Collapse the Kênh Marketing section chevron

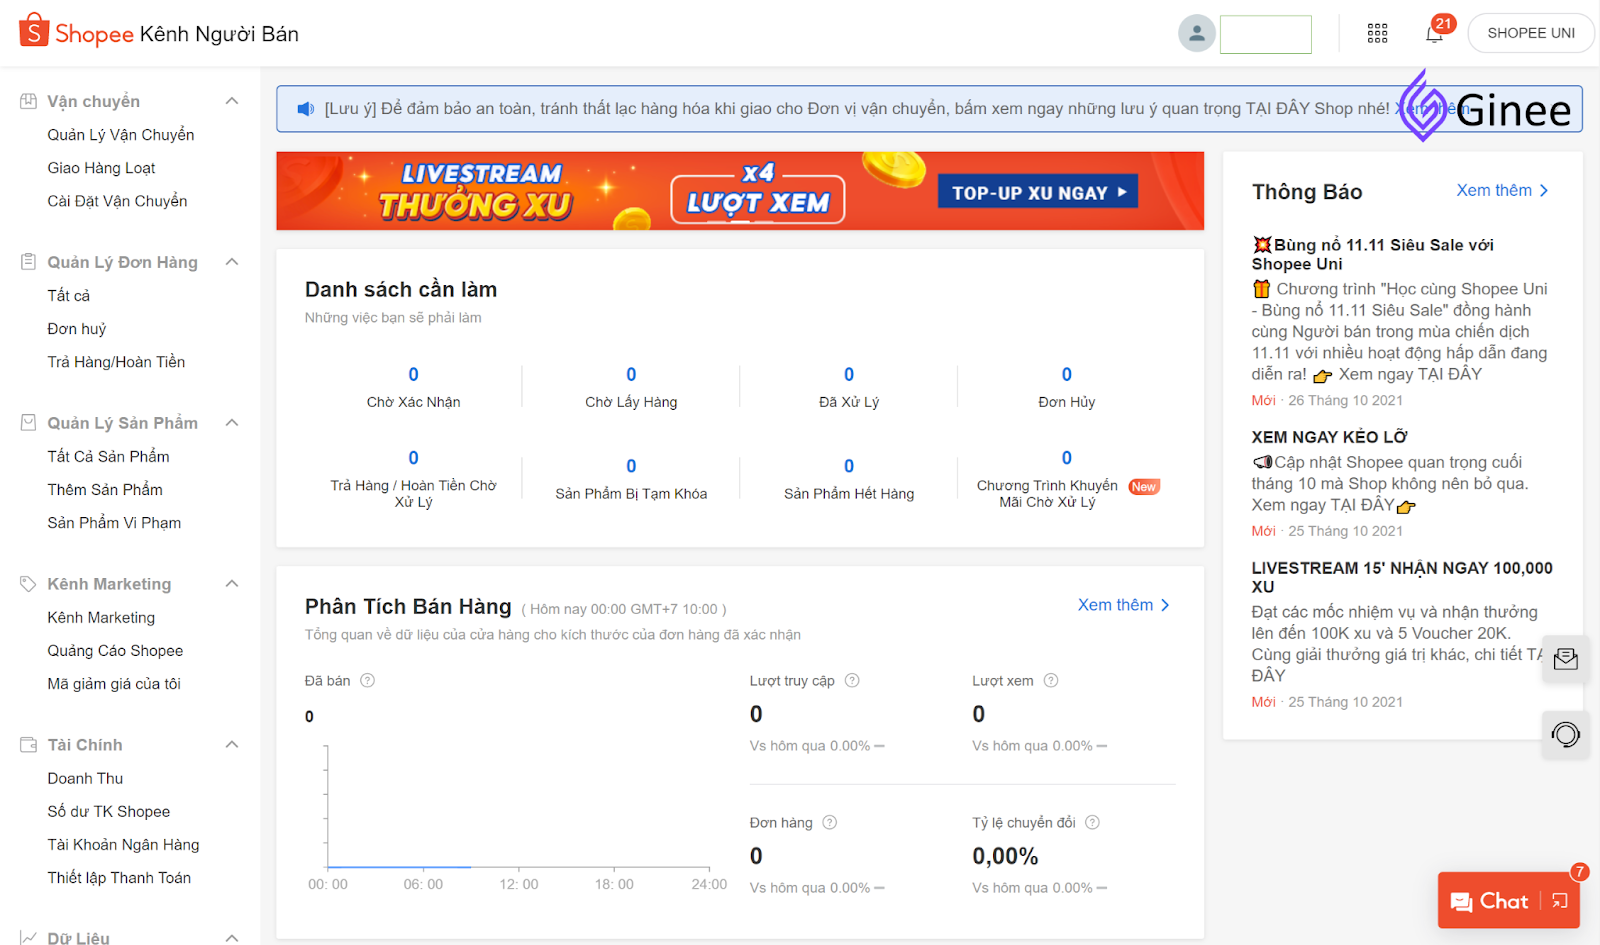tap(232, 584)
